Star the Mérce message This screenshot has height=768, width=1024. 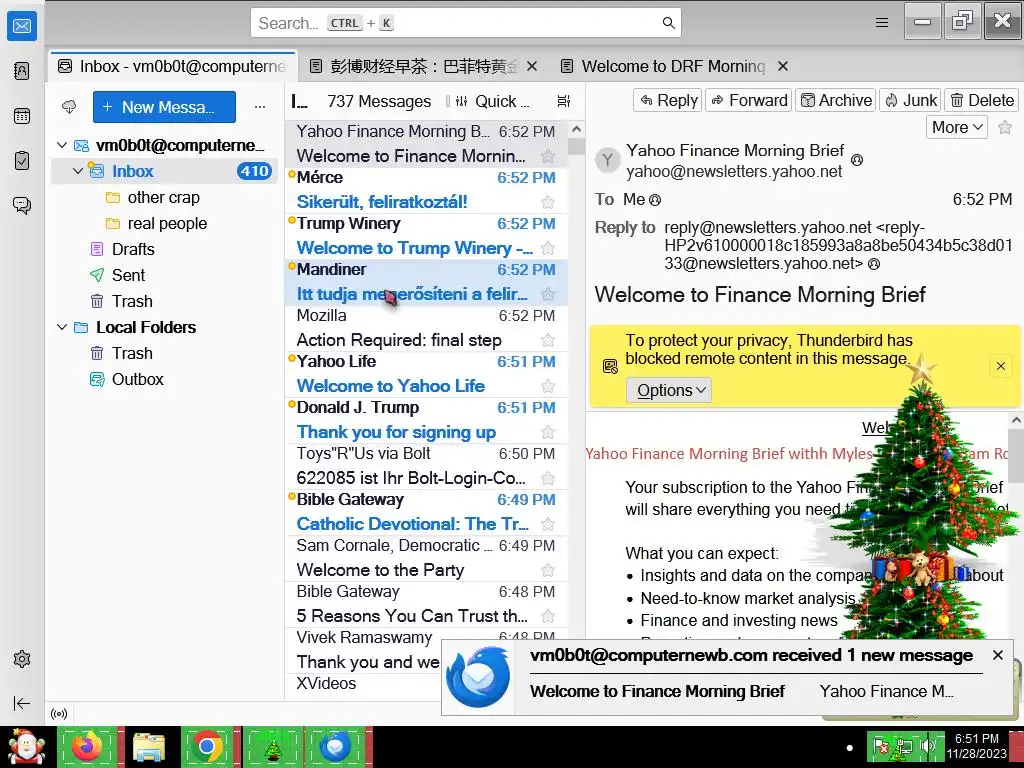(548, 202)
